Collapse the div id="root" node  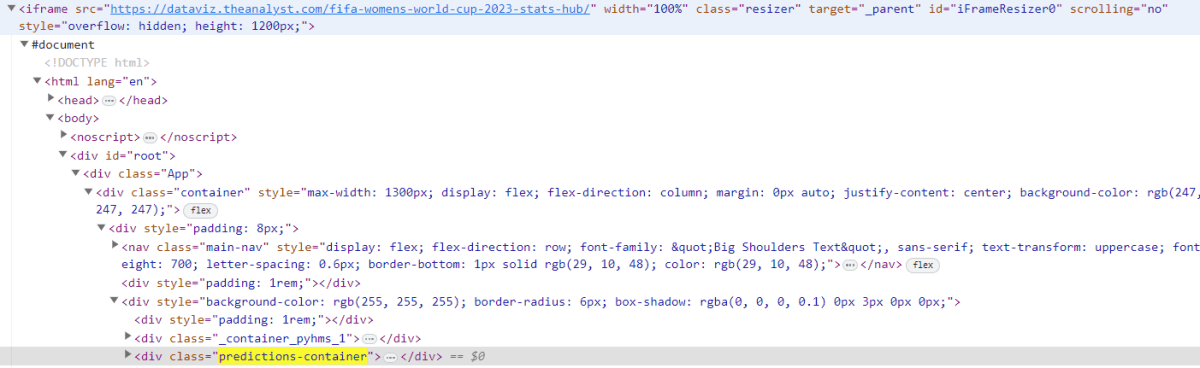point(63,155)
